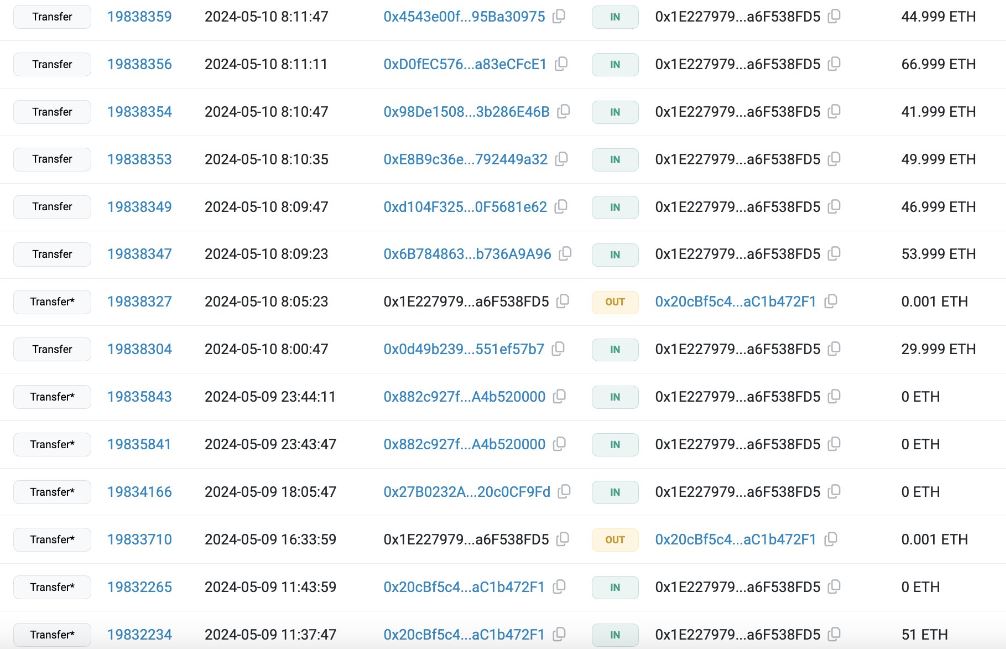Click the OUT badge in block 19838327 row

pyautogui.click(x=615, y=301)
